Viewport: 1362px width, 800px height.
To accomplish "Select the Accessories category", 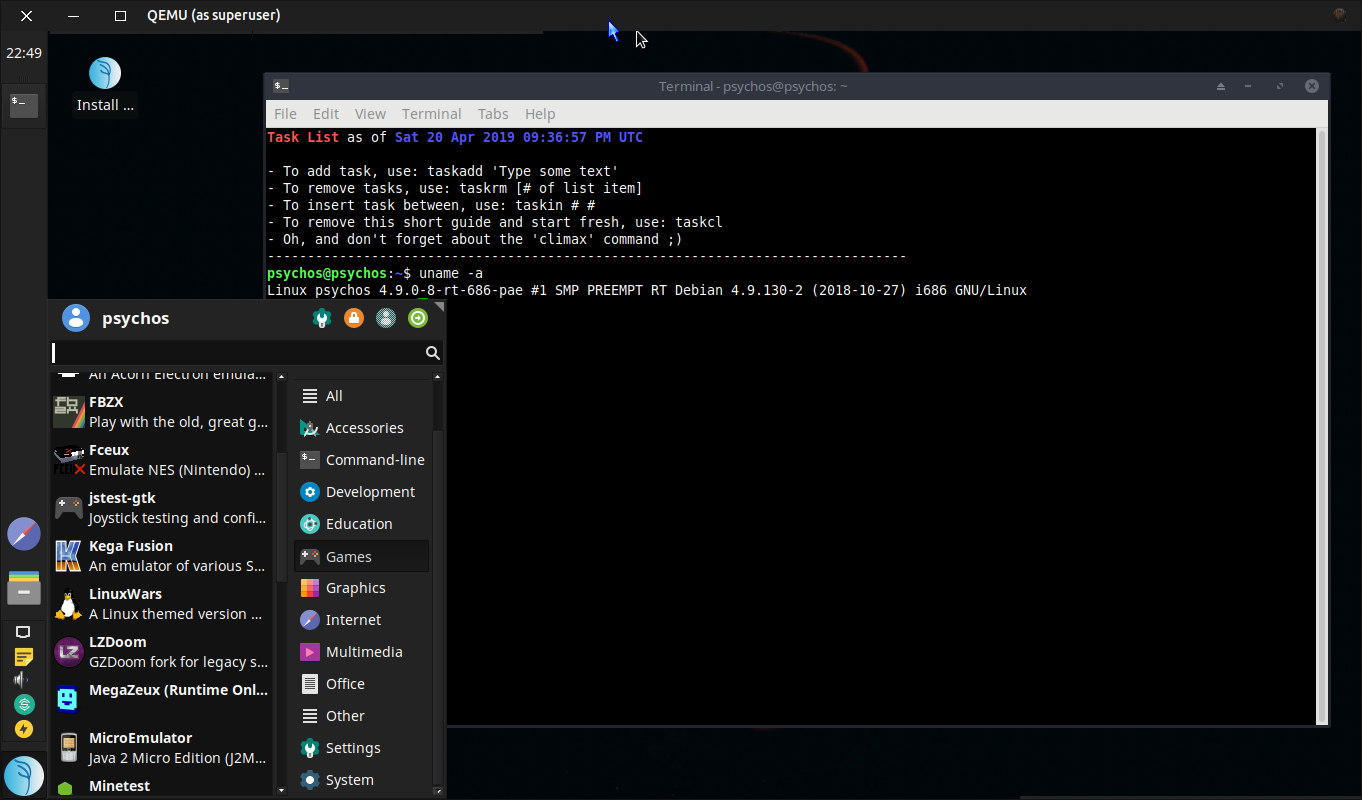I will pos(362,428).
